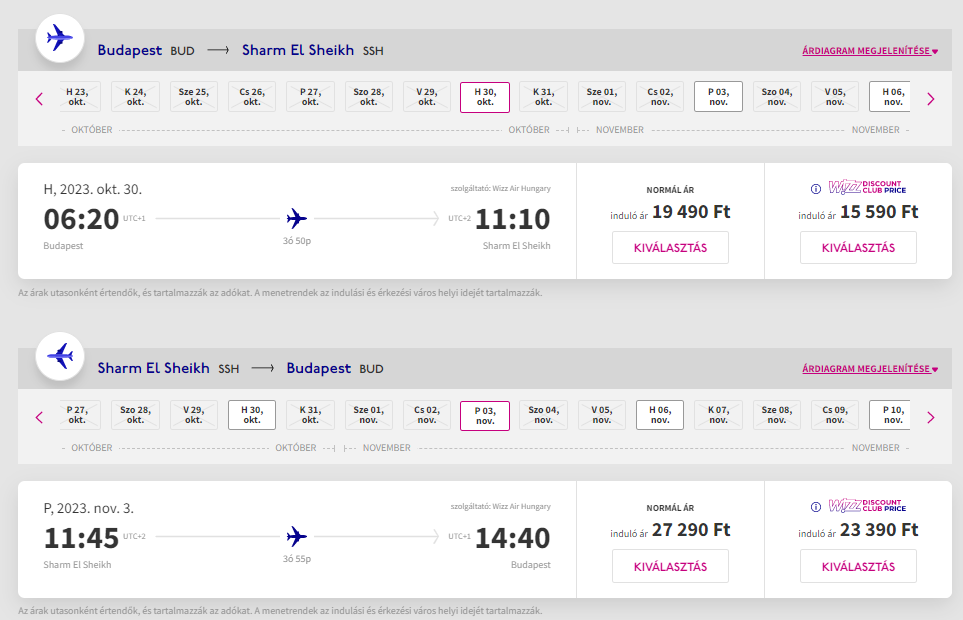This screenshot has width=963, height=620.
Task: Select return date H 06, nov.
Action: pos(660,415)
